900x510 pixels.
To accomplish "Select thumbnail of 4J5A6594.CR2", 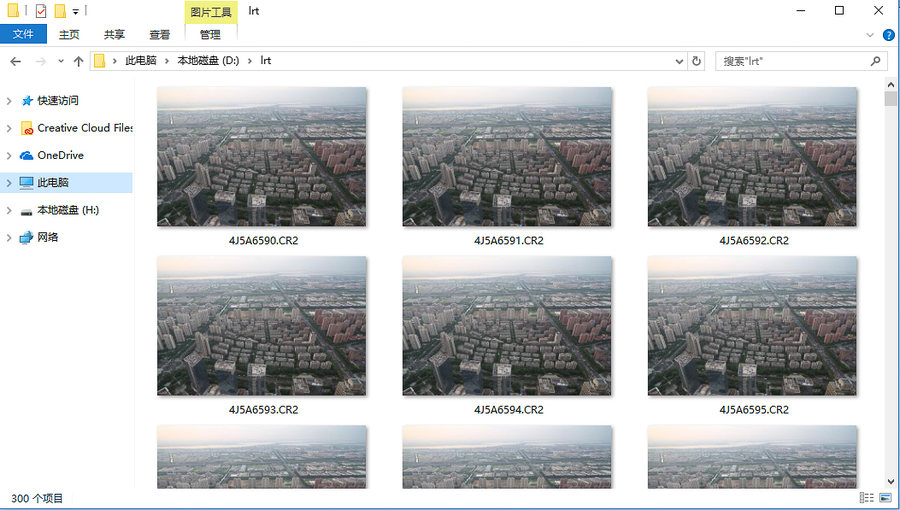I will (507, 325).
